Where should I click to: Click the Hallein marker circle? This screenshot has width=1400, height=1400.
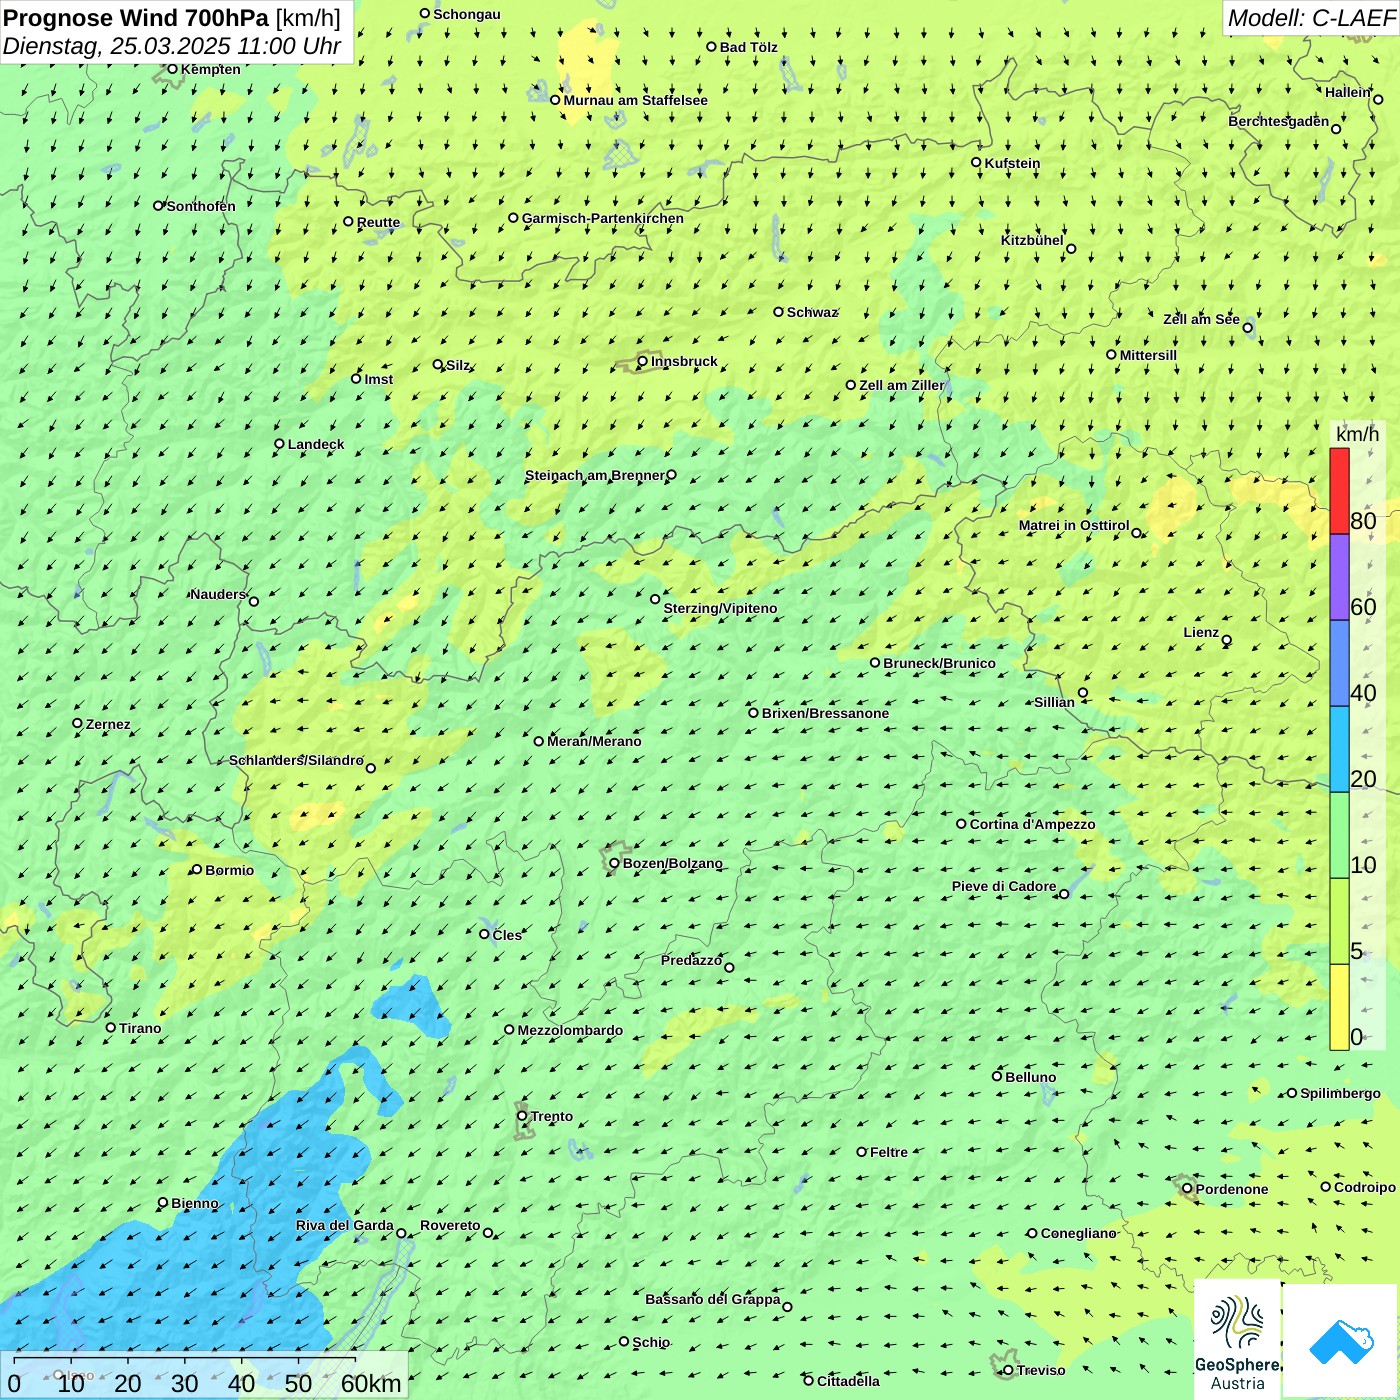[1378, 99]
